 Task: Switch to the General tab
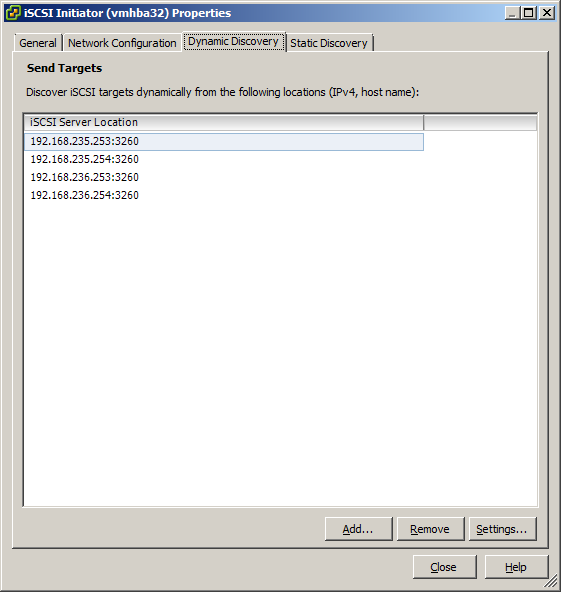[38, 43]
